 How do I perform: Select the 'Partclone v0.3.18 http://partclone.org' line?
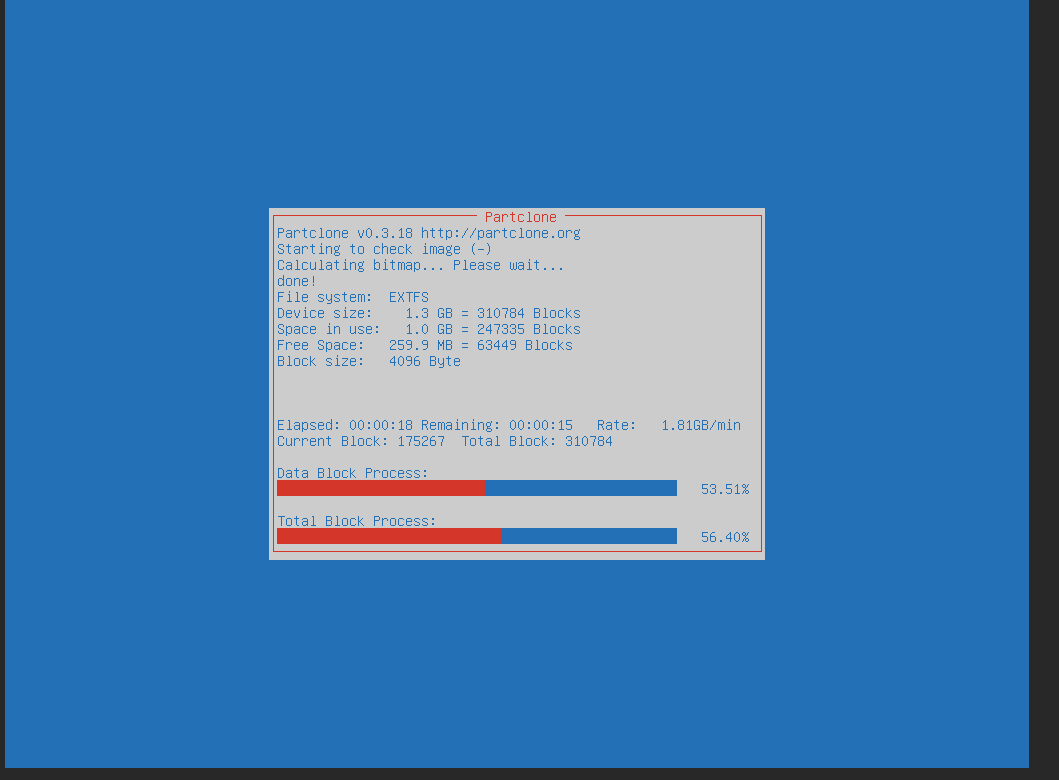[x=428, y=233]
